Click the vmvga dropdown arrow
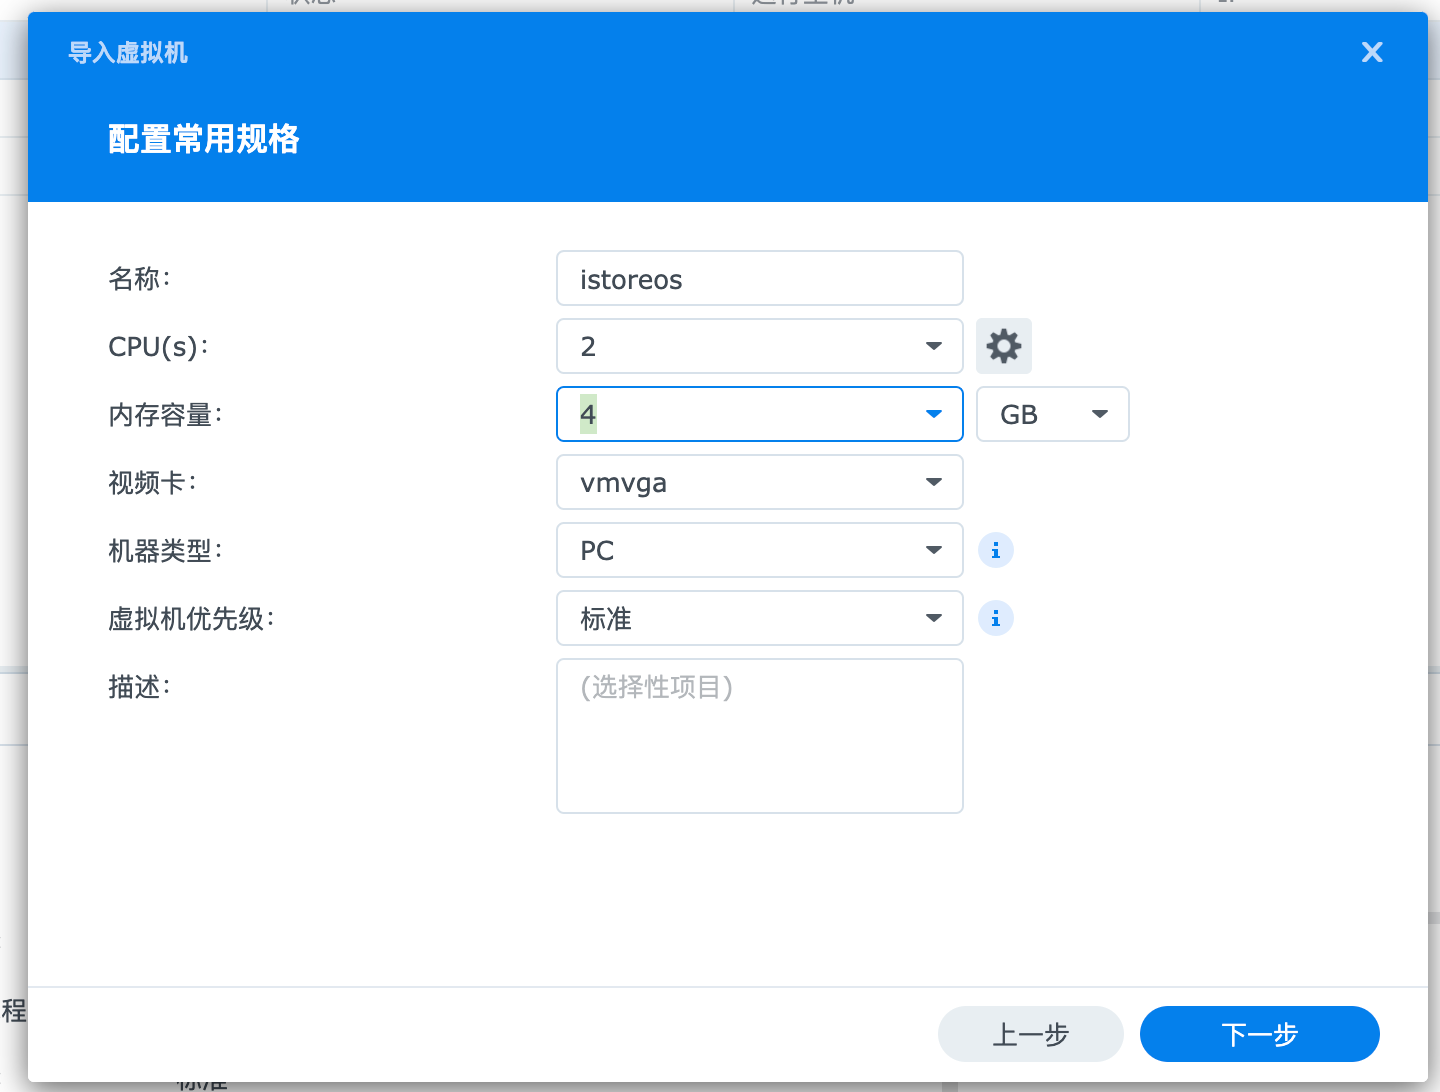Viewport: 1440px width, 1092px height. [933, 482]
